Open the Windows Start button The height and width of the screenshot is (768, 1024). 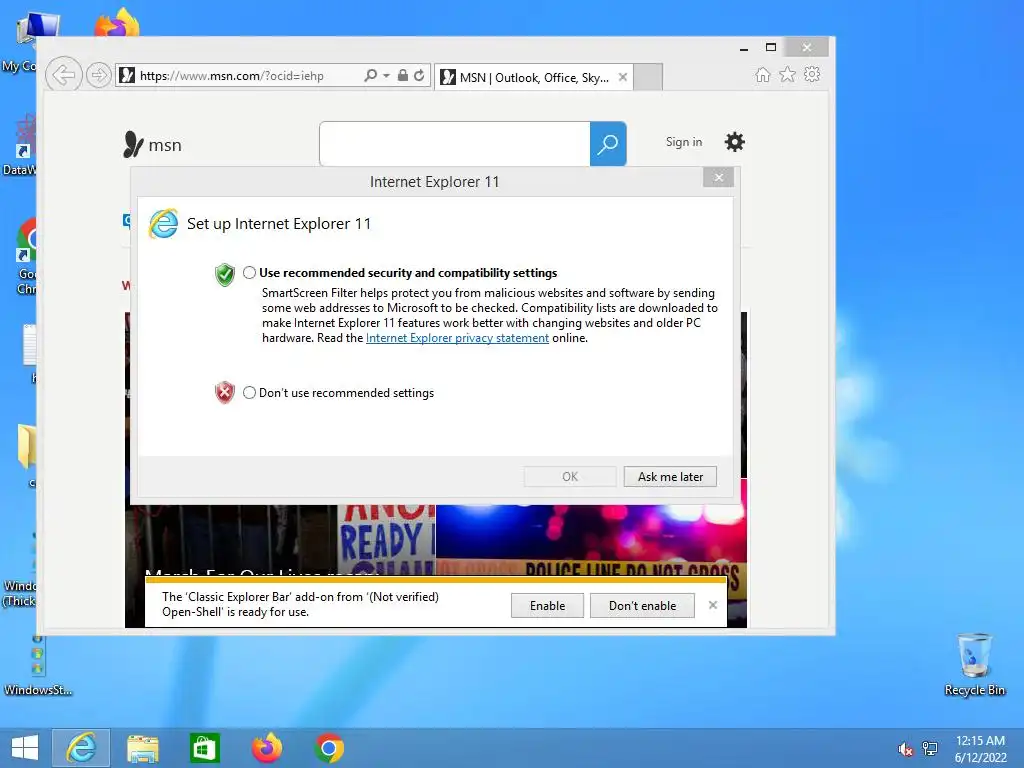click(x=25, y=748)
